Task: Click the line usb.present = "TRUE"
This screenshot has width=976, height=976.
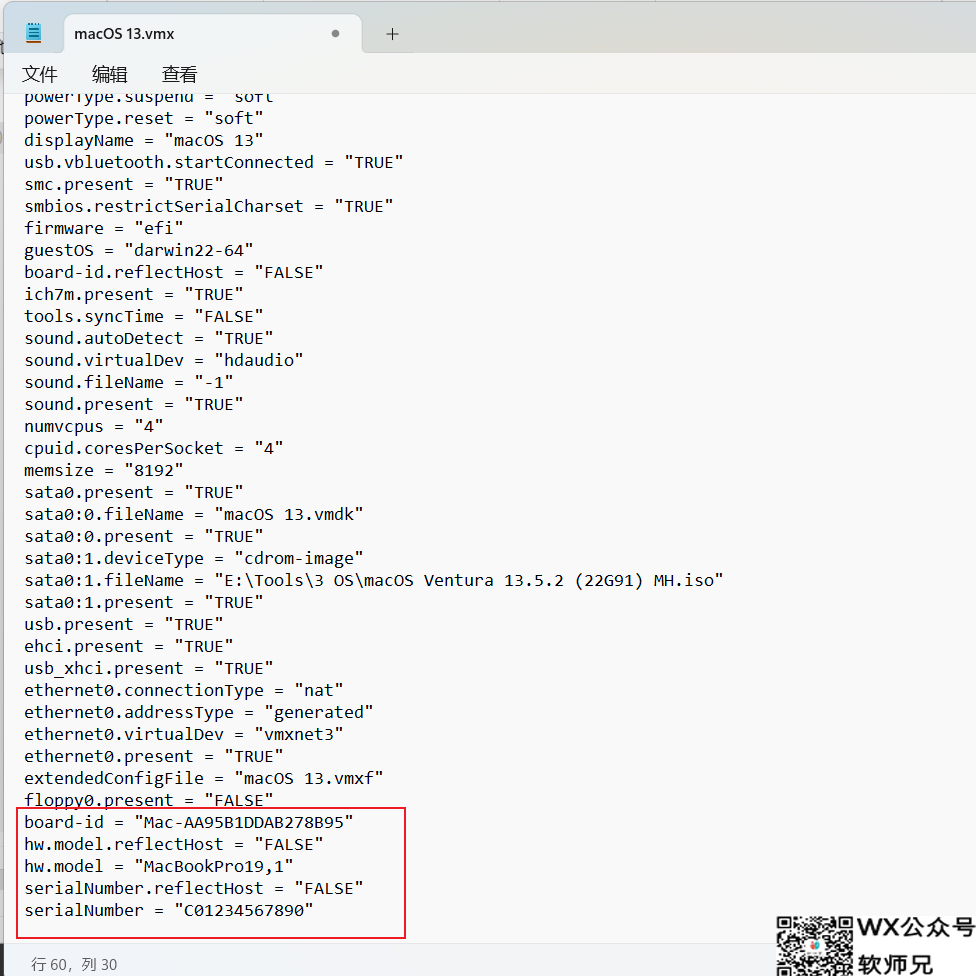Action: (x=124, y=624)
